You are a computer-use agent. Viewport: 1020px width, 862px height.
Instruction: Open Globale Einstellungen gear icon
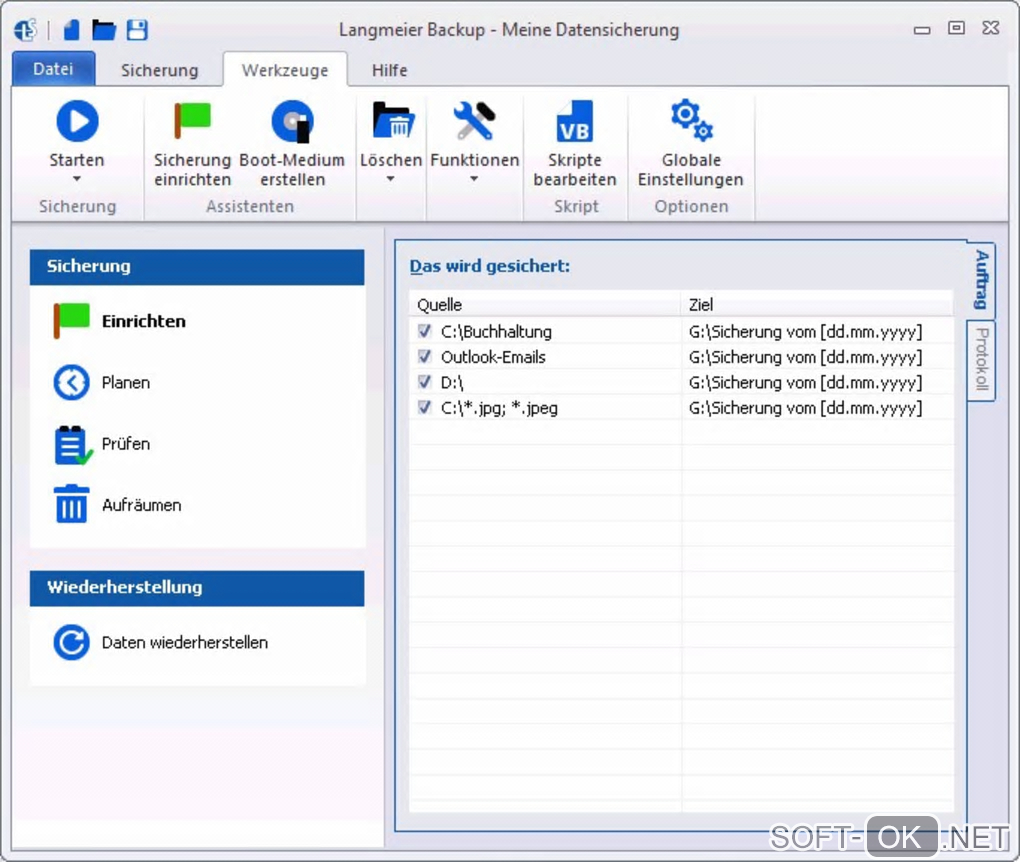[x=690, y=120]
